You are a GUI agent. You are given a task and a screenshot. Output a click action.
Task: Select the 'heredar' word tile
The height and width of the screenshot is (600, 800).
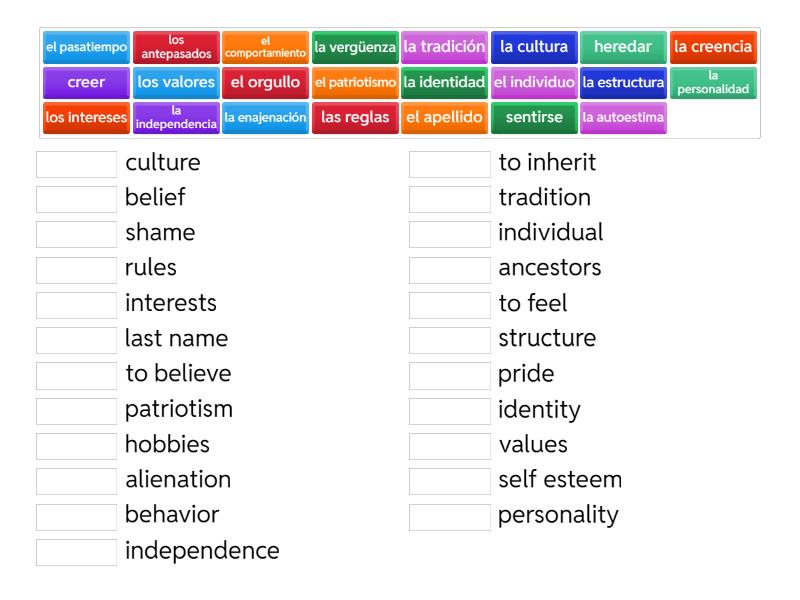623,47
